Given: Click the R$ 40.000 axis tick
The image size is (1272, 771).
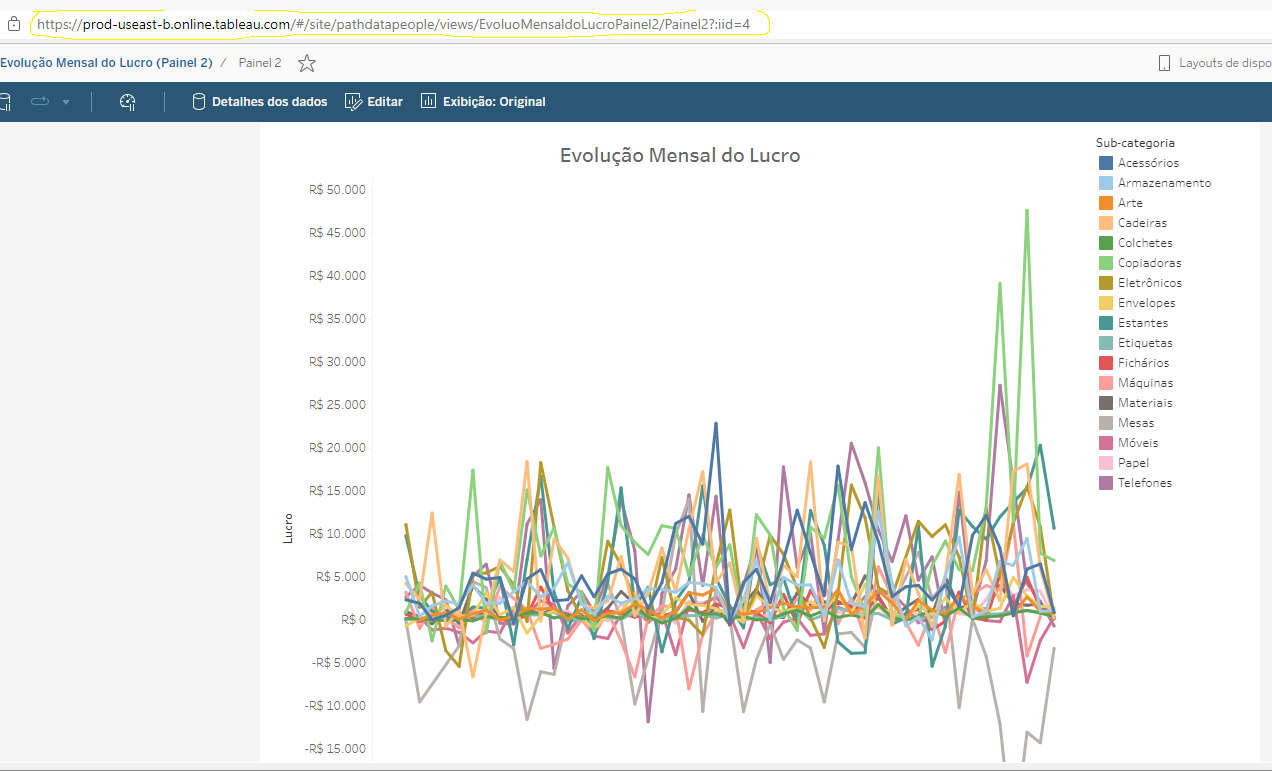Looking at the screenshot, I should pyautogui.click(x=338, y=275).
